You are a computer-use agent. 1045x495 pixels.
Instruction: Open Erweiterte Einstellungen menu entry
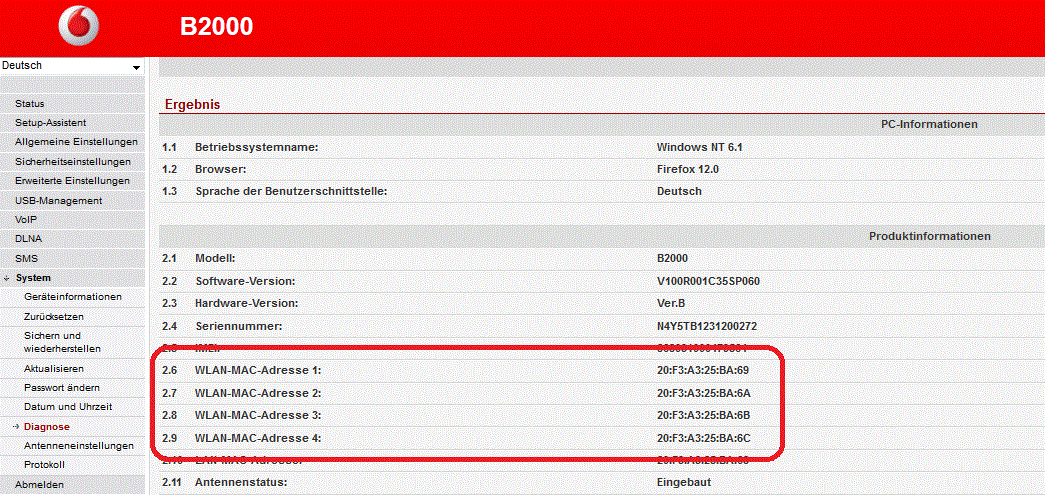click(x=72, y=181)
